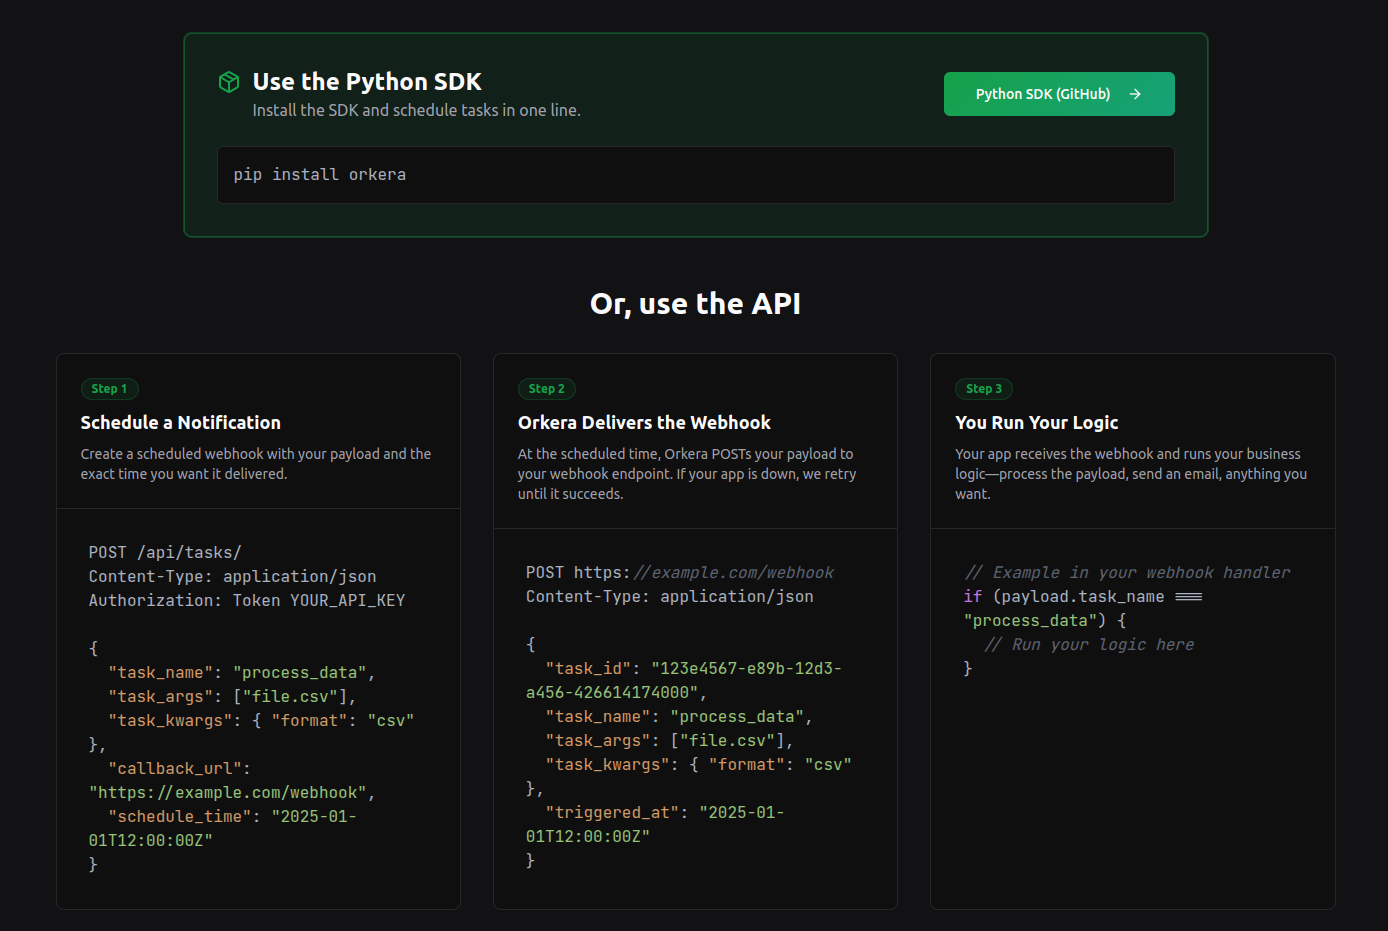Click the "callback_url": key in Step 1 code
Viewport: 1388px width, 931px height.
179,769
